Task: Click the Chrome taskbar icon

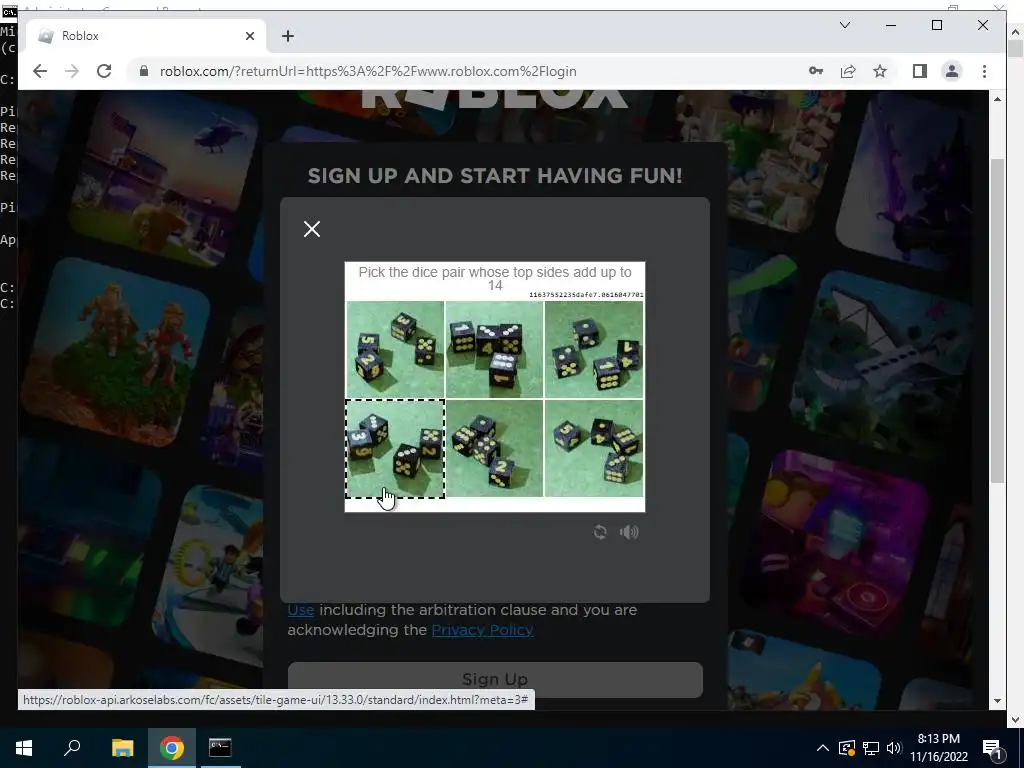Action: [172, 748]
